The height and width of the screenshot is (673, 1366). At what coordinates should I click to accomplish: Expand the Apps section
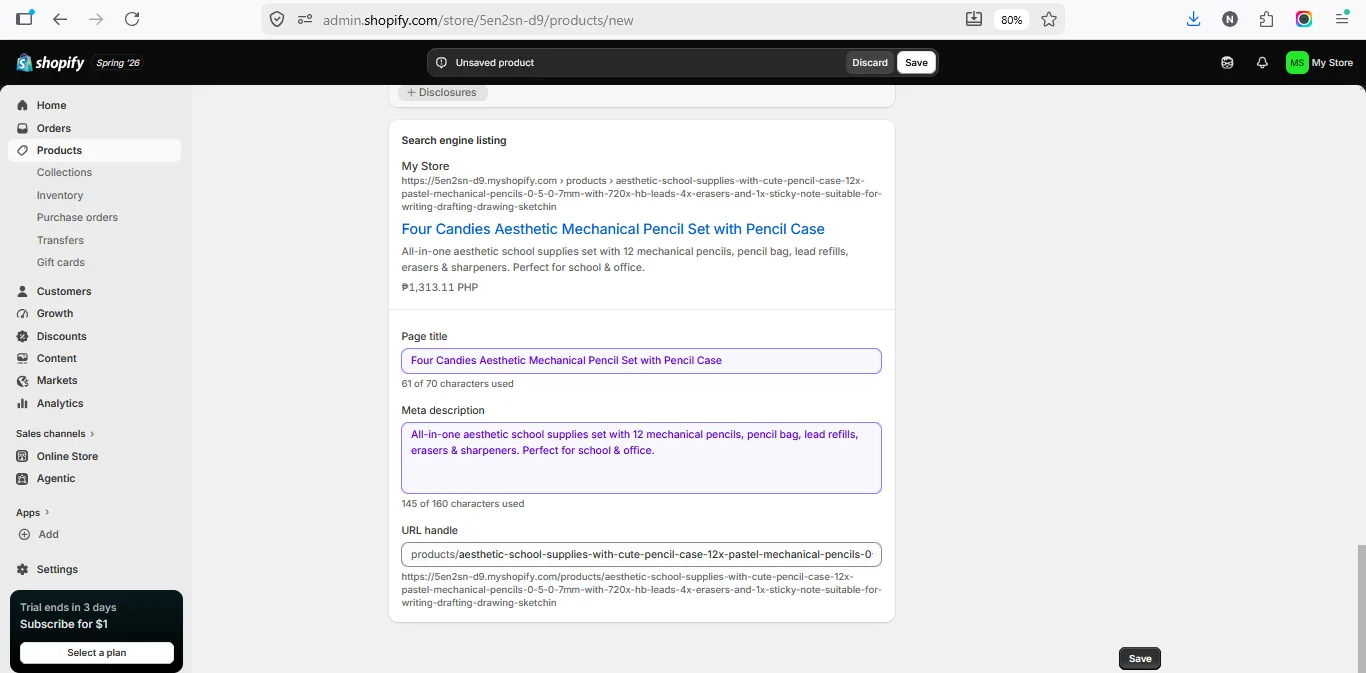coord(33,512)
